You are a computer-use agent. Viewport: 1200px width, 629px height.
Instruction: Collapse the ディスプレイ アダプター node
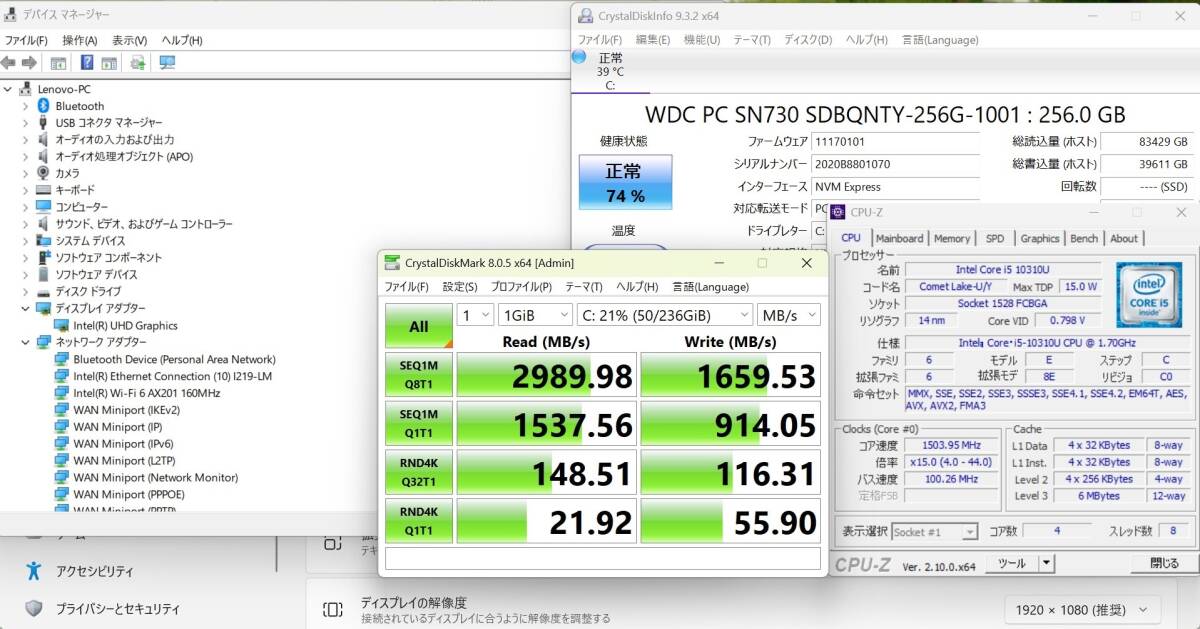(26, 308)
